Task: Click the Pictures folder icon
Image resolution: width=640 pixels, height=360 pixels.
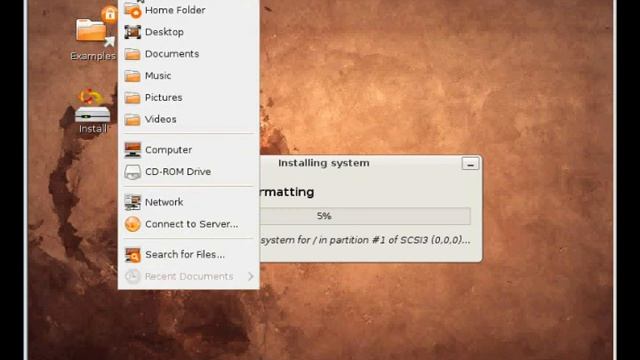Action: 132,98
